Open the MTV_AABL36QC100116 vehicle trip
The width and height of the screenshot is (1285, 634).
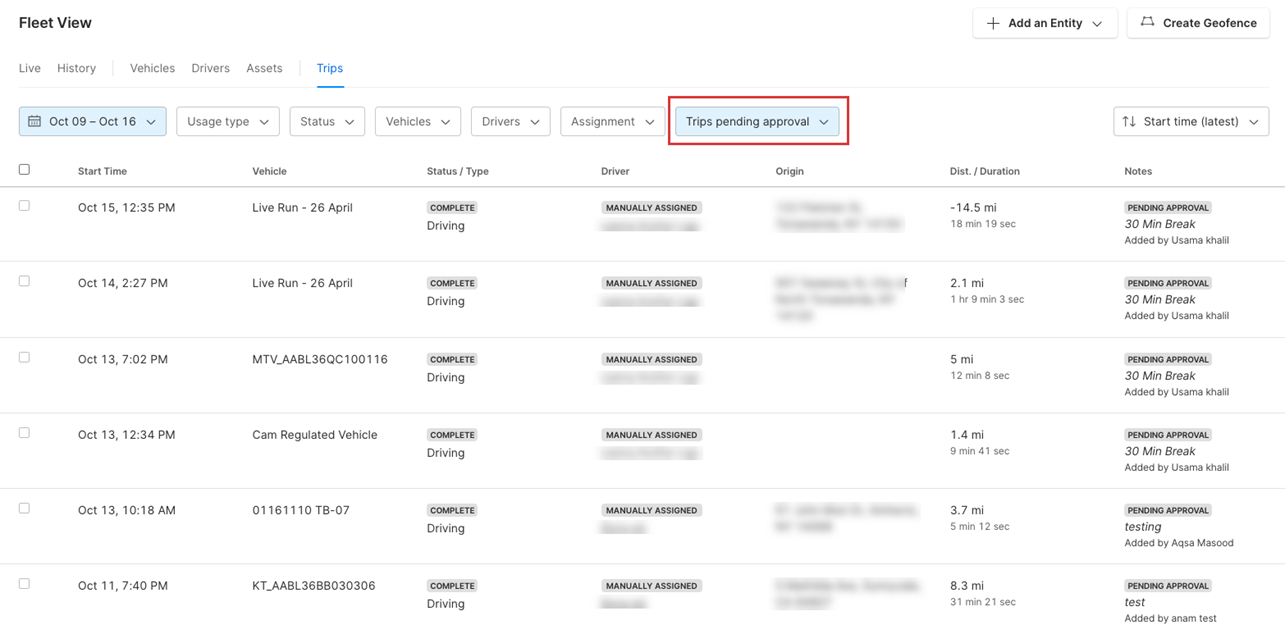[319, 359]
